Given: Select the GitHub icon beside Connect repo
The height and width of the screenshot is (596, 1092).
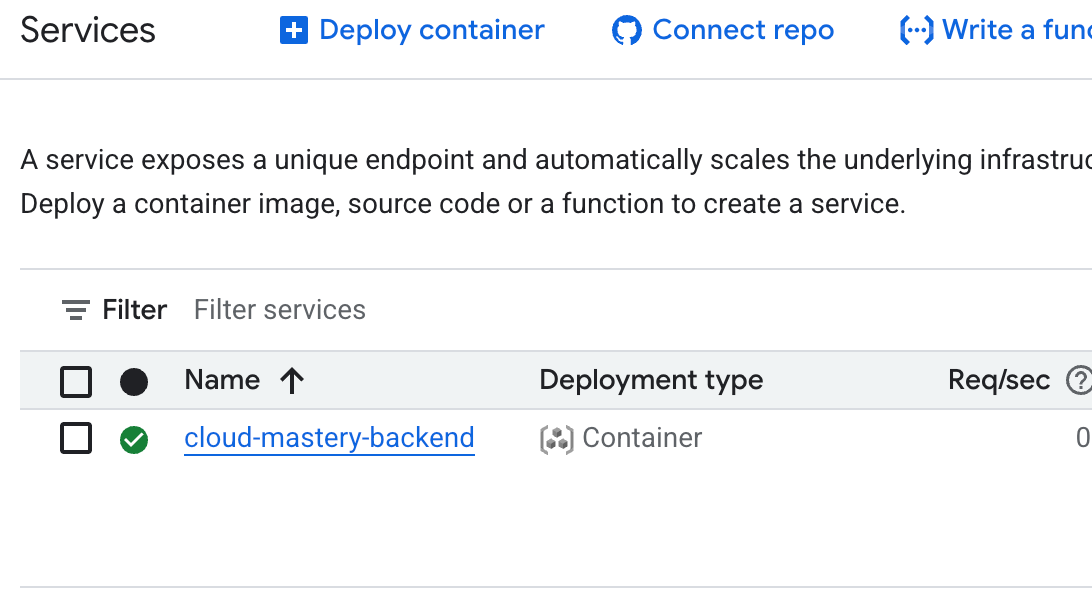Looking at the screenshot, I should click(626, 30).
